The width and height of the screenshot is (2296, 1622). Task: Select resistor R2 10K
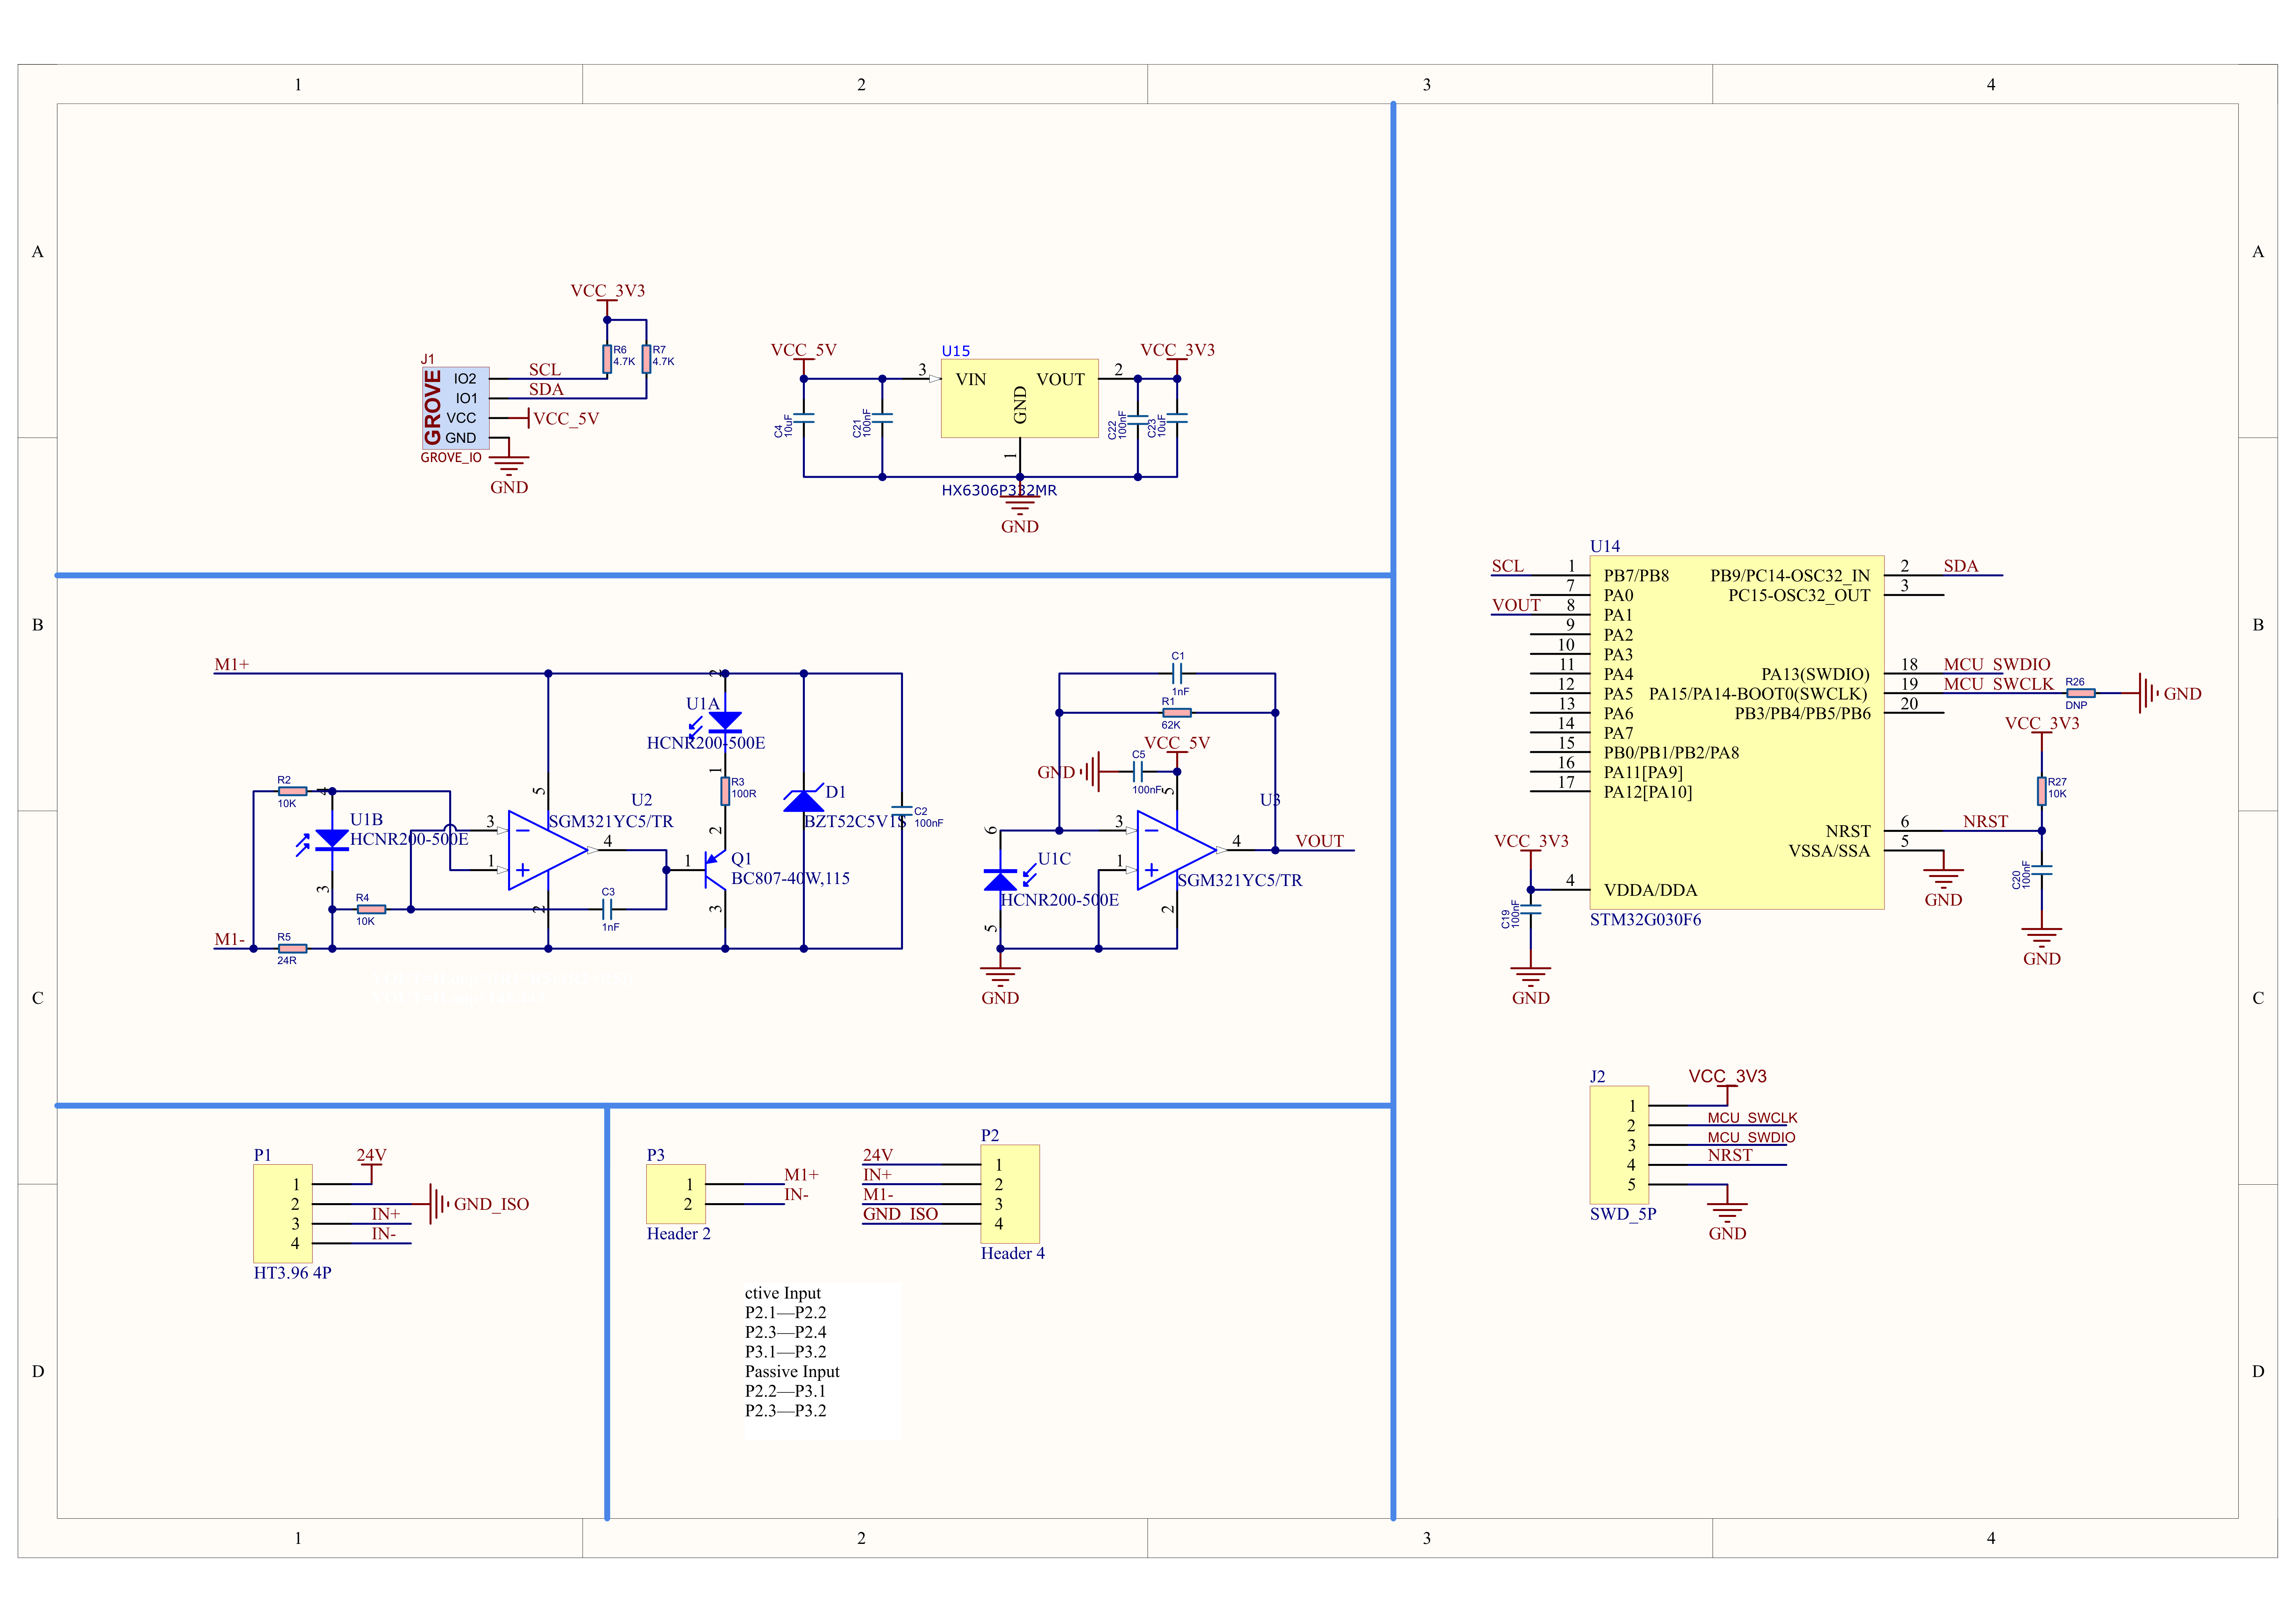pos(292,791)
